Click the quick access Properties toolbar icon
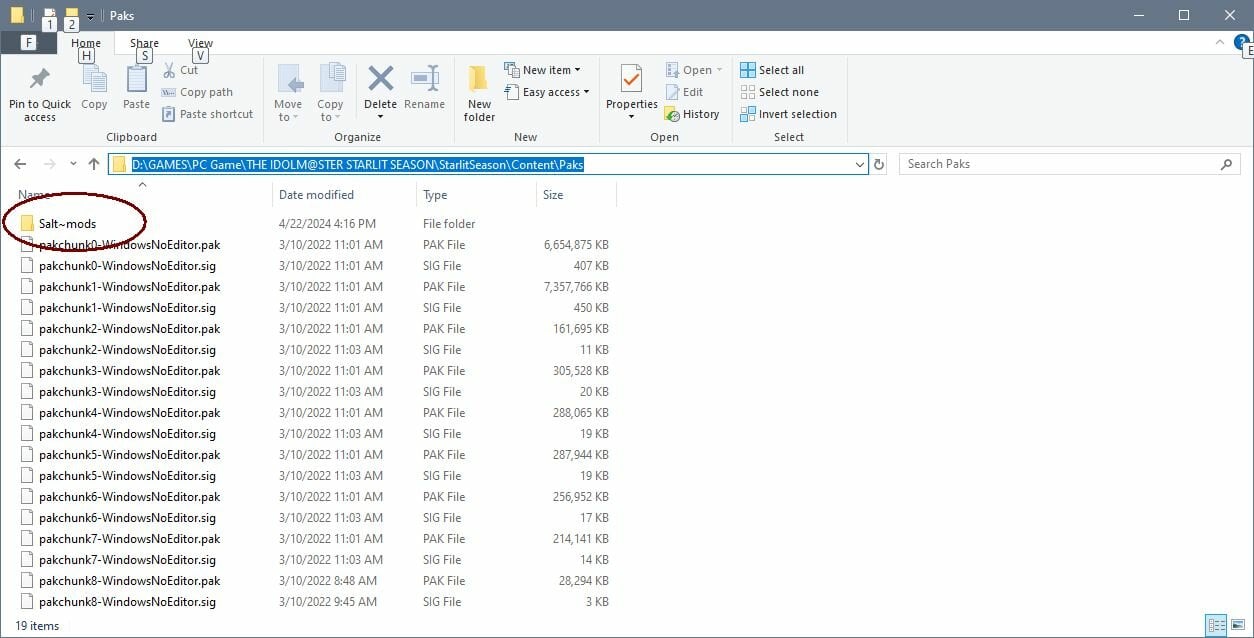1254x638 pixels. pyautogui.click(x=48, y=16)
